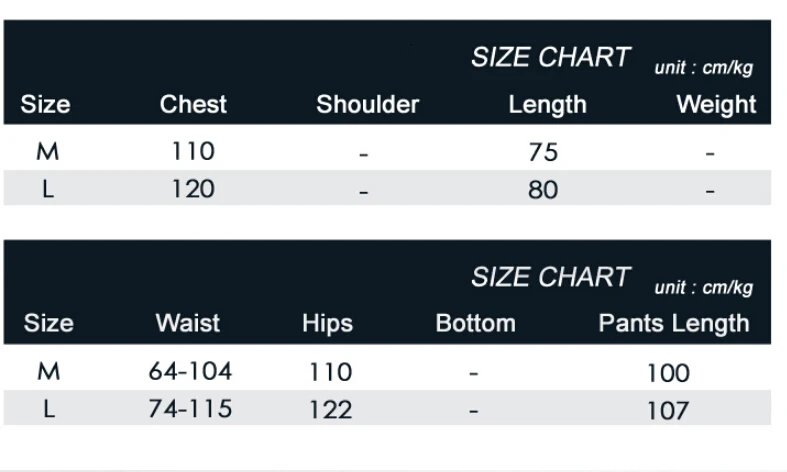Click the top SIZE CHART title
The image size is (787, 472).
pyautogui.click(x=550, y=58)
